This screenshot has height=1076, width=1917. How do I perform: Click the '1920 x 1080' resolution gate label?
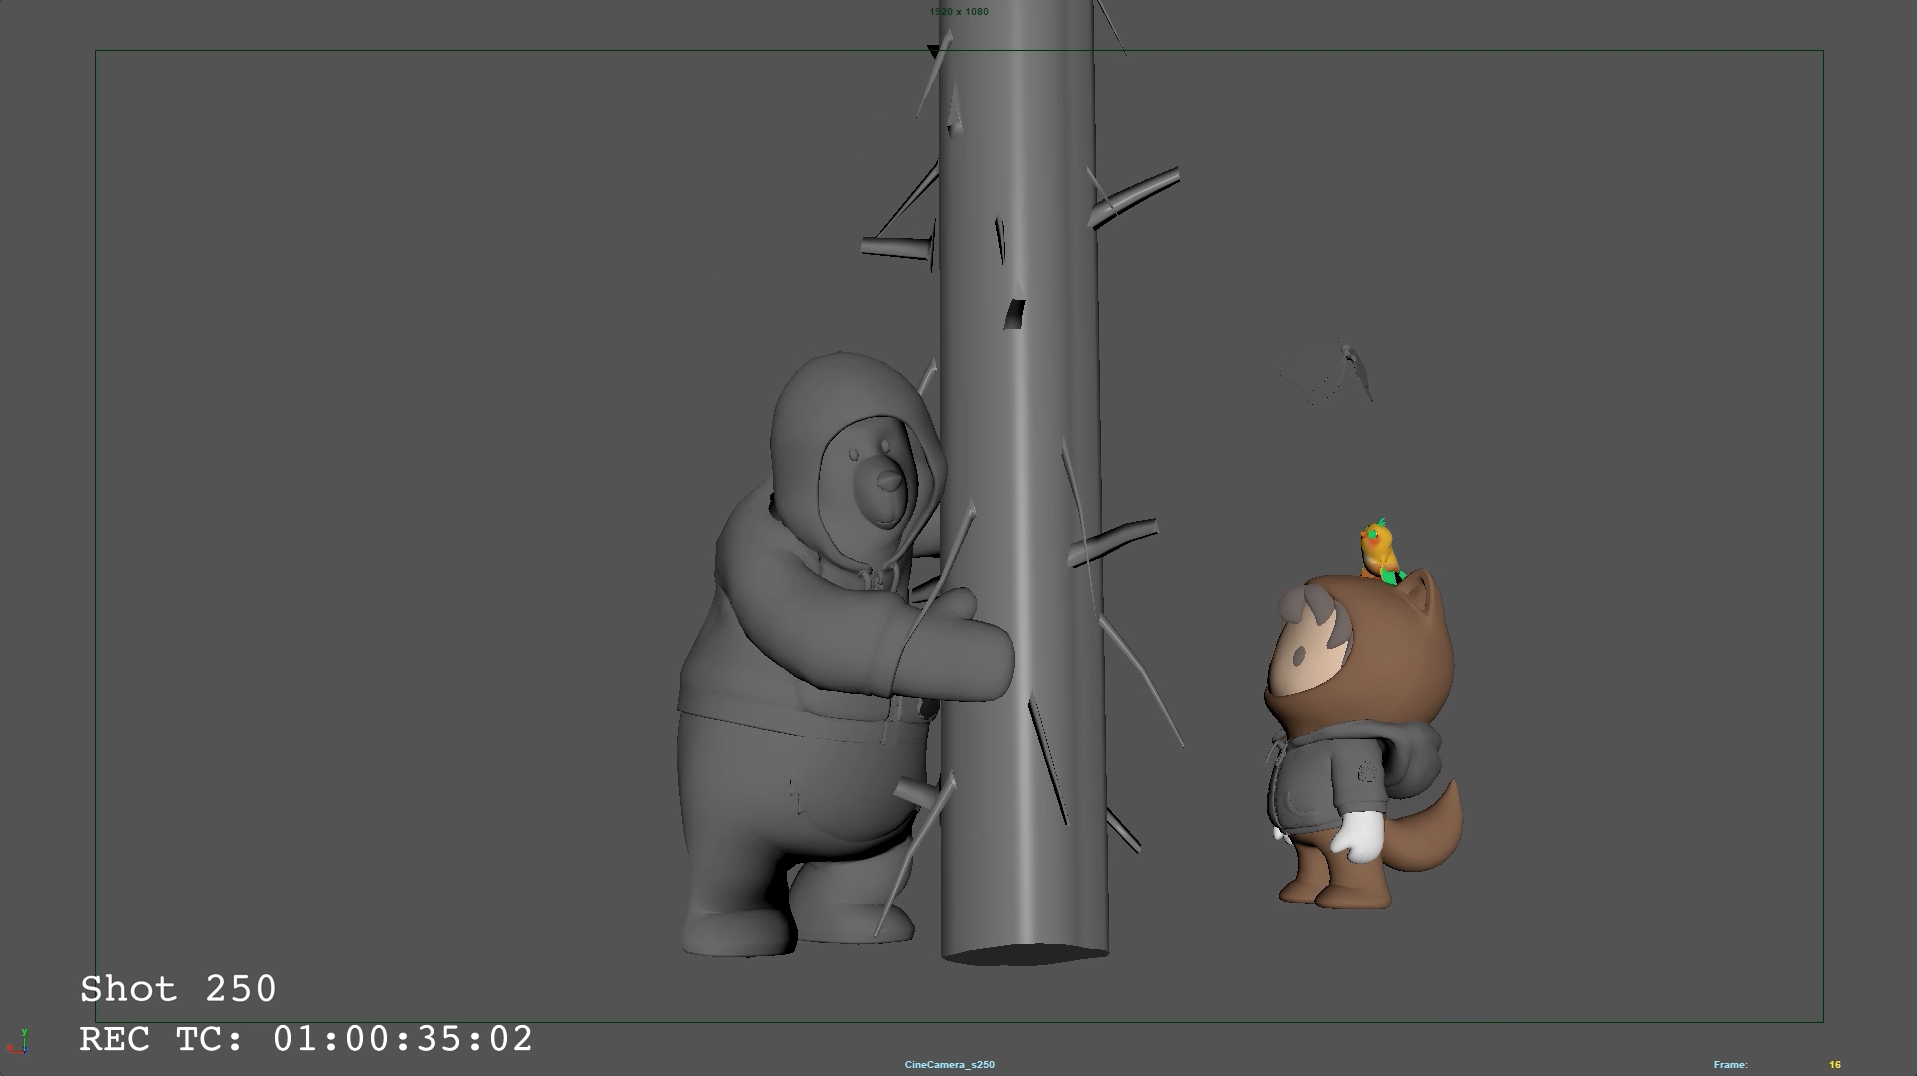[x=958, y=12]
